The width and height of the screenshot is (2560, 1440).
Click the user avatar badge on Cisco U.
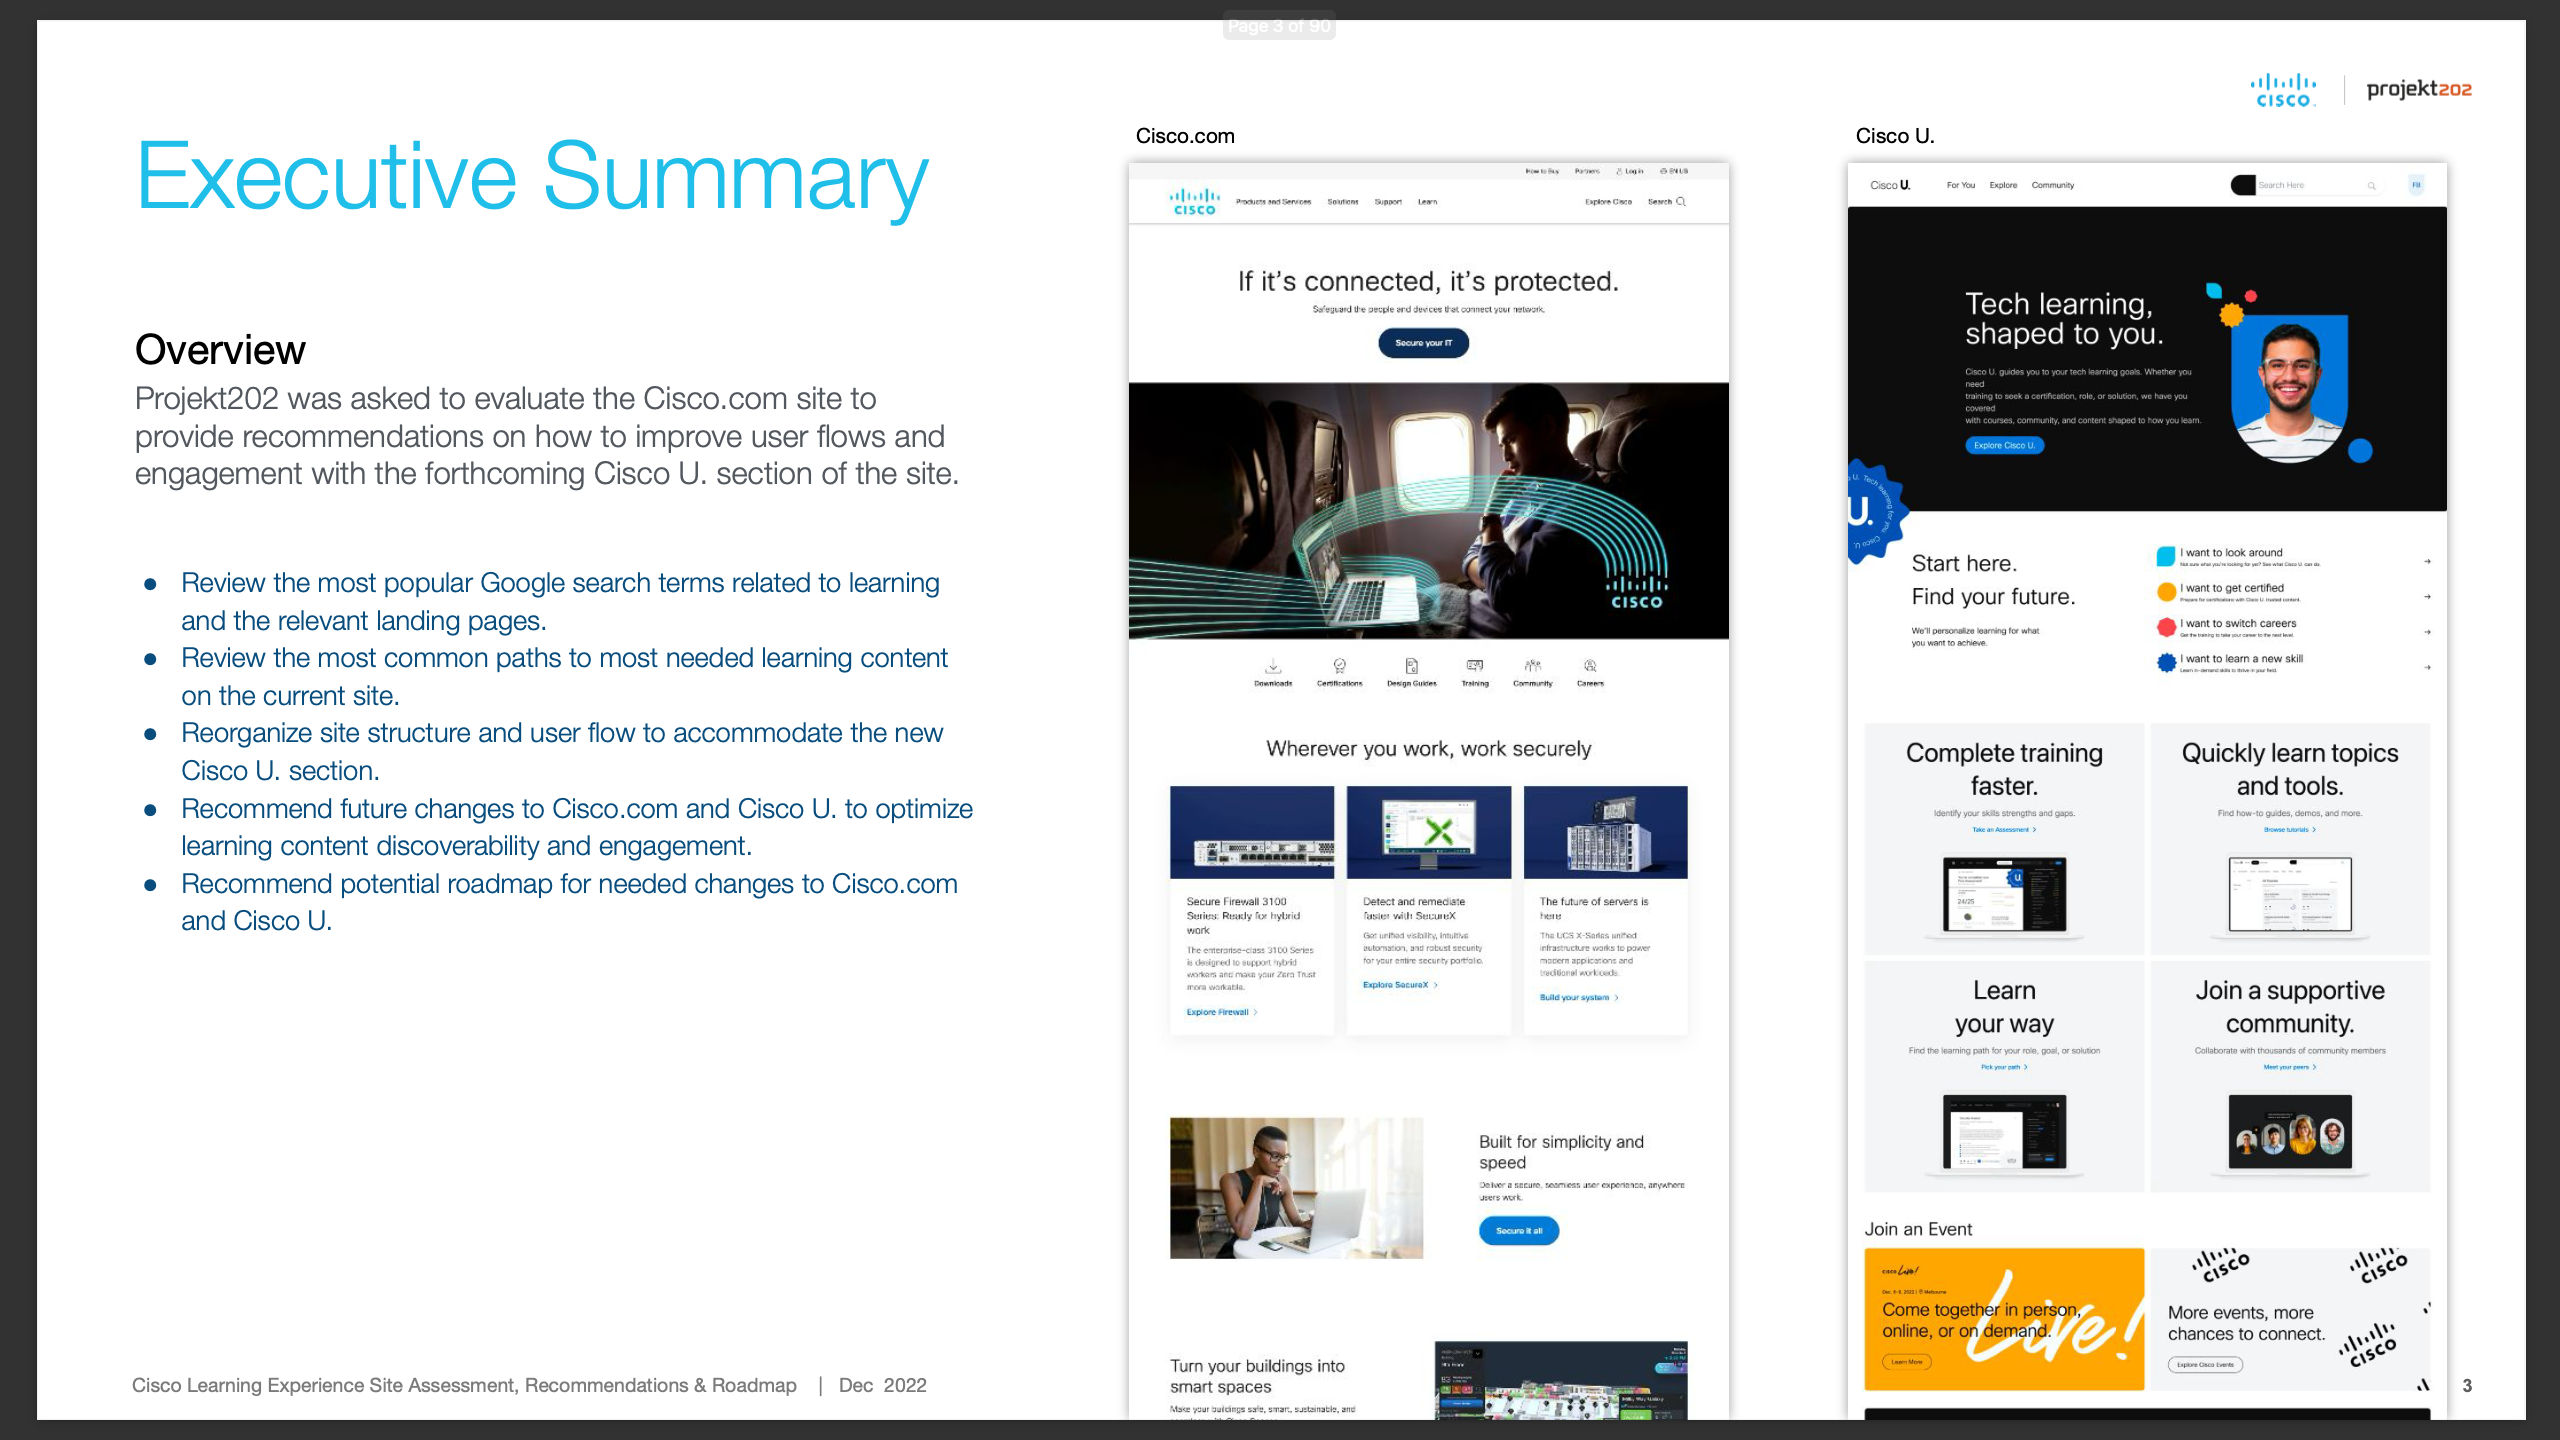click(x=2416, y=185)
